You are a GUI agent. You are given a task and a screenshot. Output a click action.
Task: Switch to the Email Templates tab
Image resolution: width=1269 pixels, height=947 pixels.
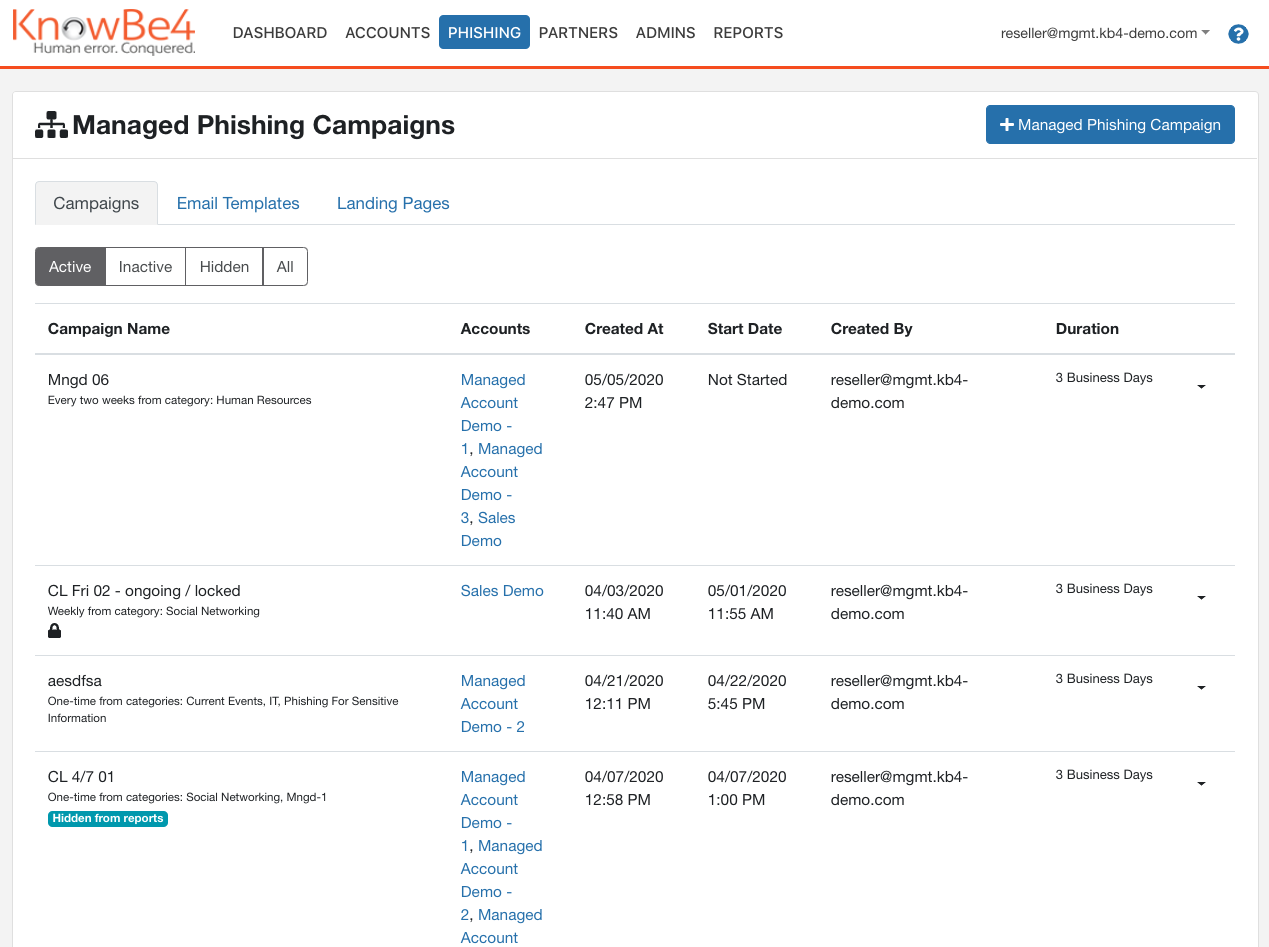pos(238,203)
